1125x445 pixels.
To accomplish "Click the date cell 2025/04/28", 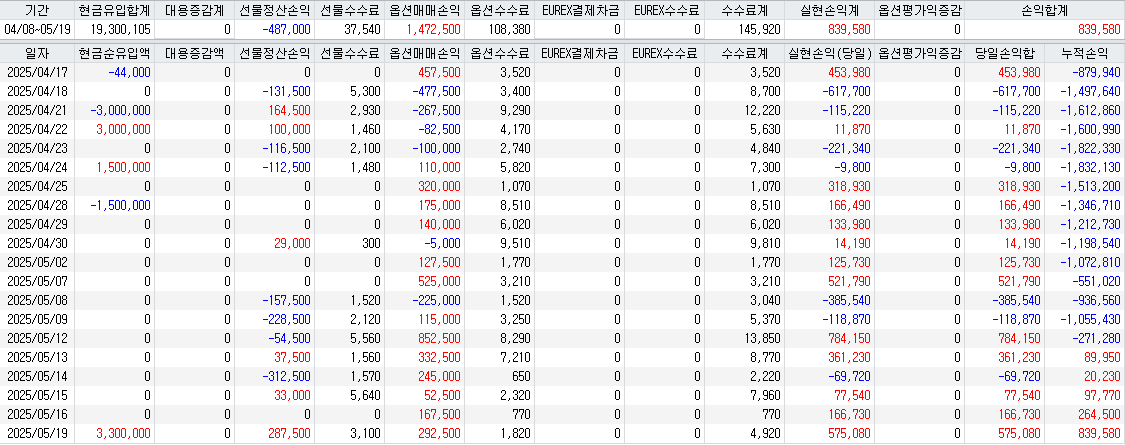I will (x=37, y=205).
